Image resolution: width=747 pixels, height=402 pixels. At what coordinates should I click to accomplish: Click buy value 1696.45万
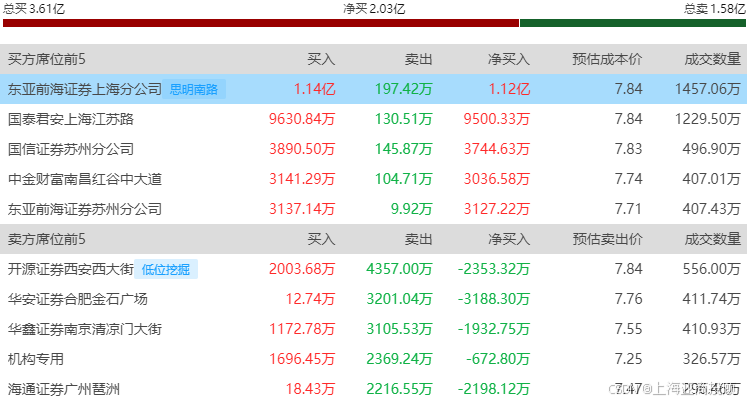pos(302,359)
